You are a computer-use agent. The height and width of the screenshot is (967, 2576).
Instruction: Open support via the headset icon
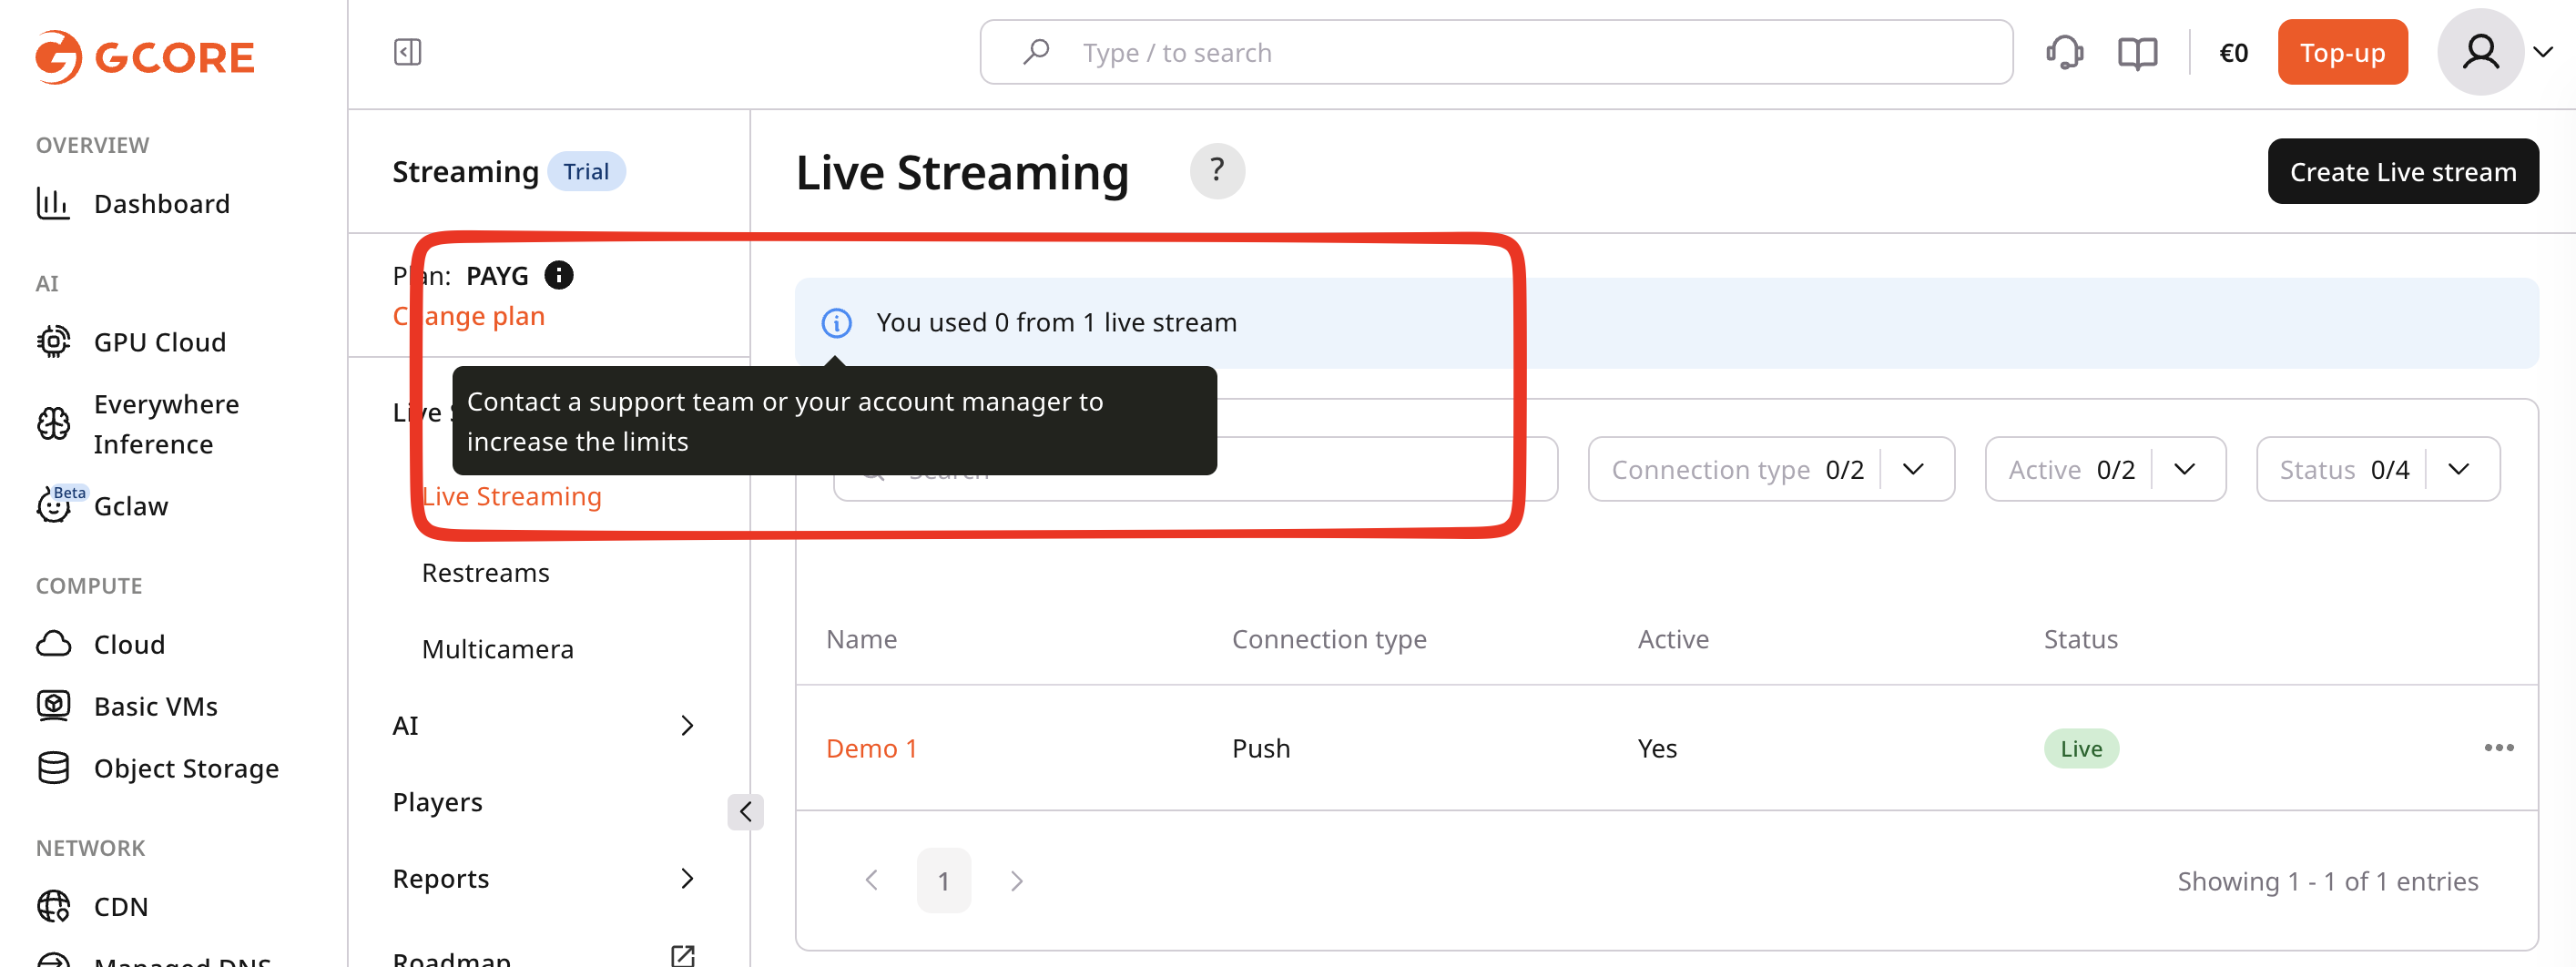[2064, 52]
